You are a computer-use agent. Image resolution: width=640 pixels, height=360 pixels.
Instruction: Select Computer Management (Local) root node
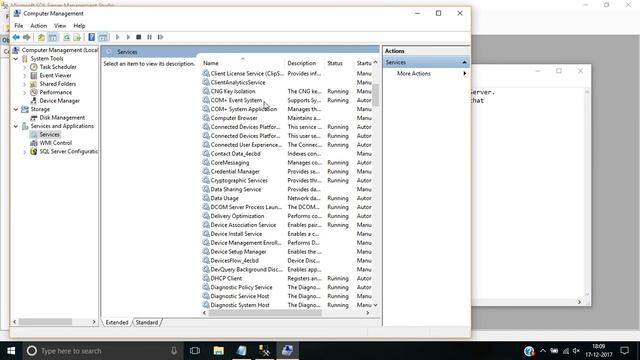coord(60,50)
